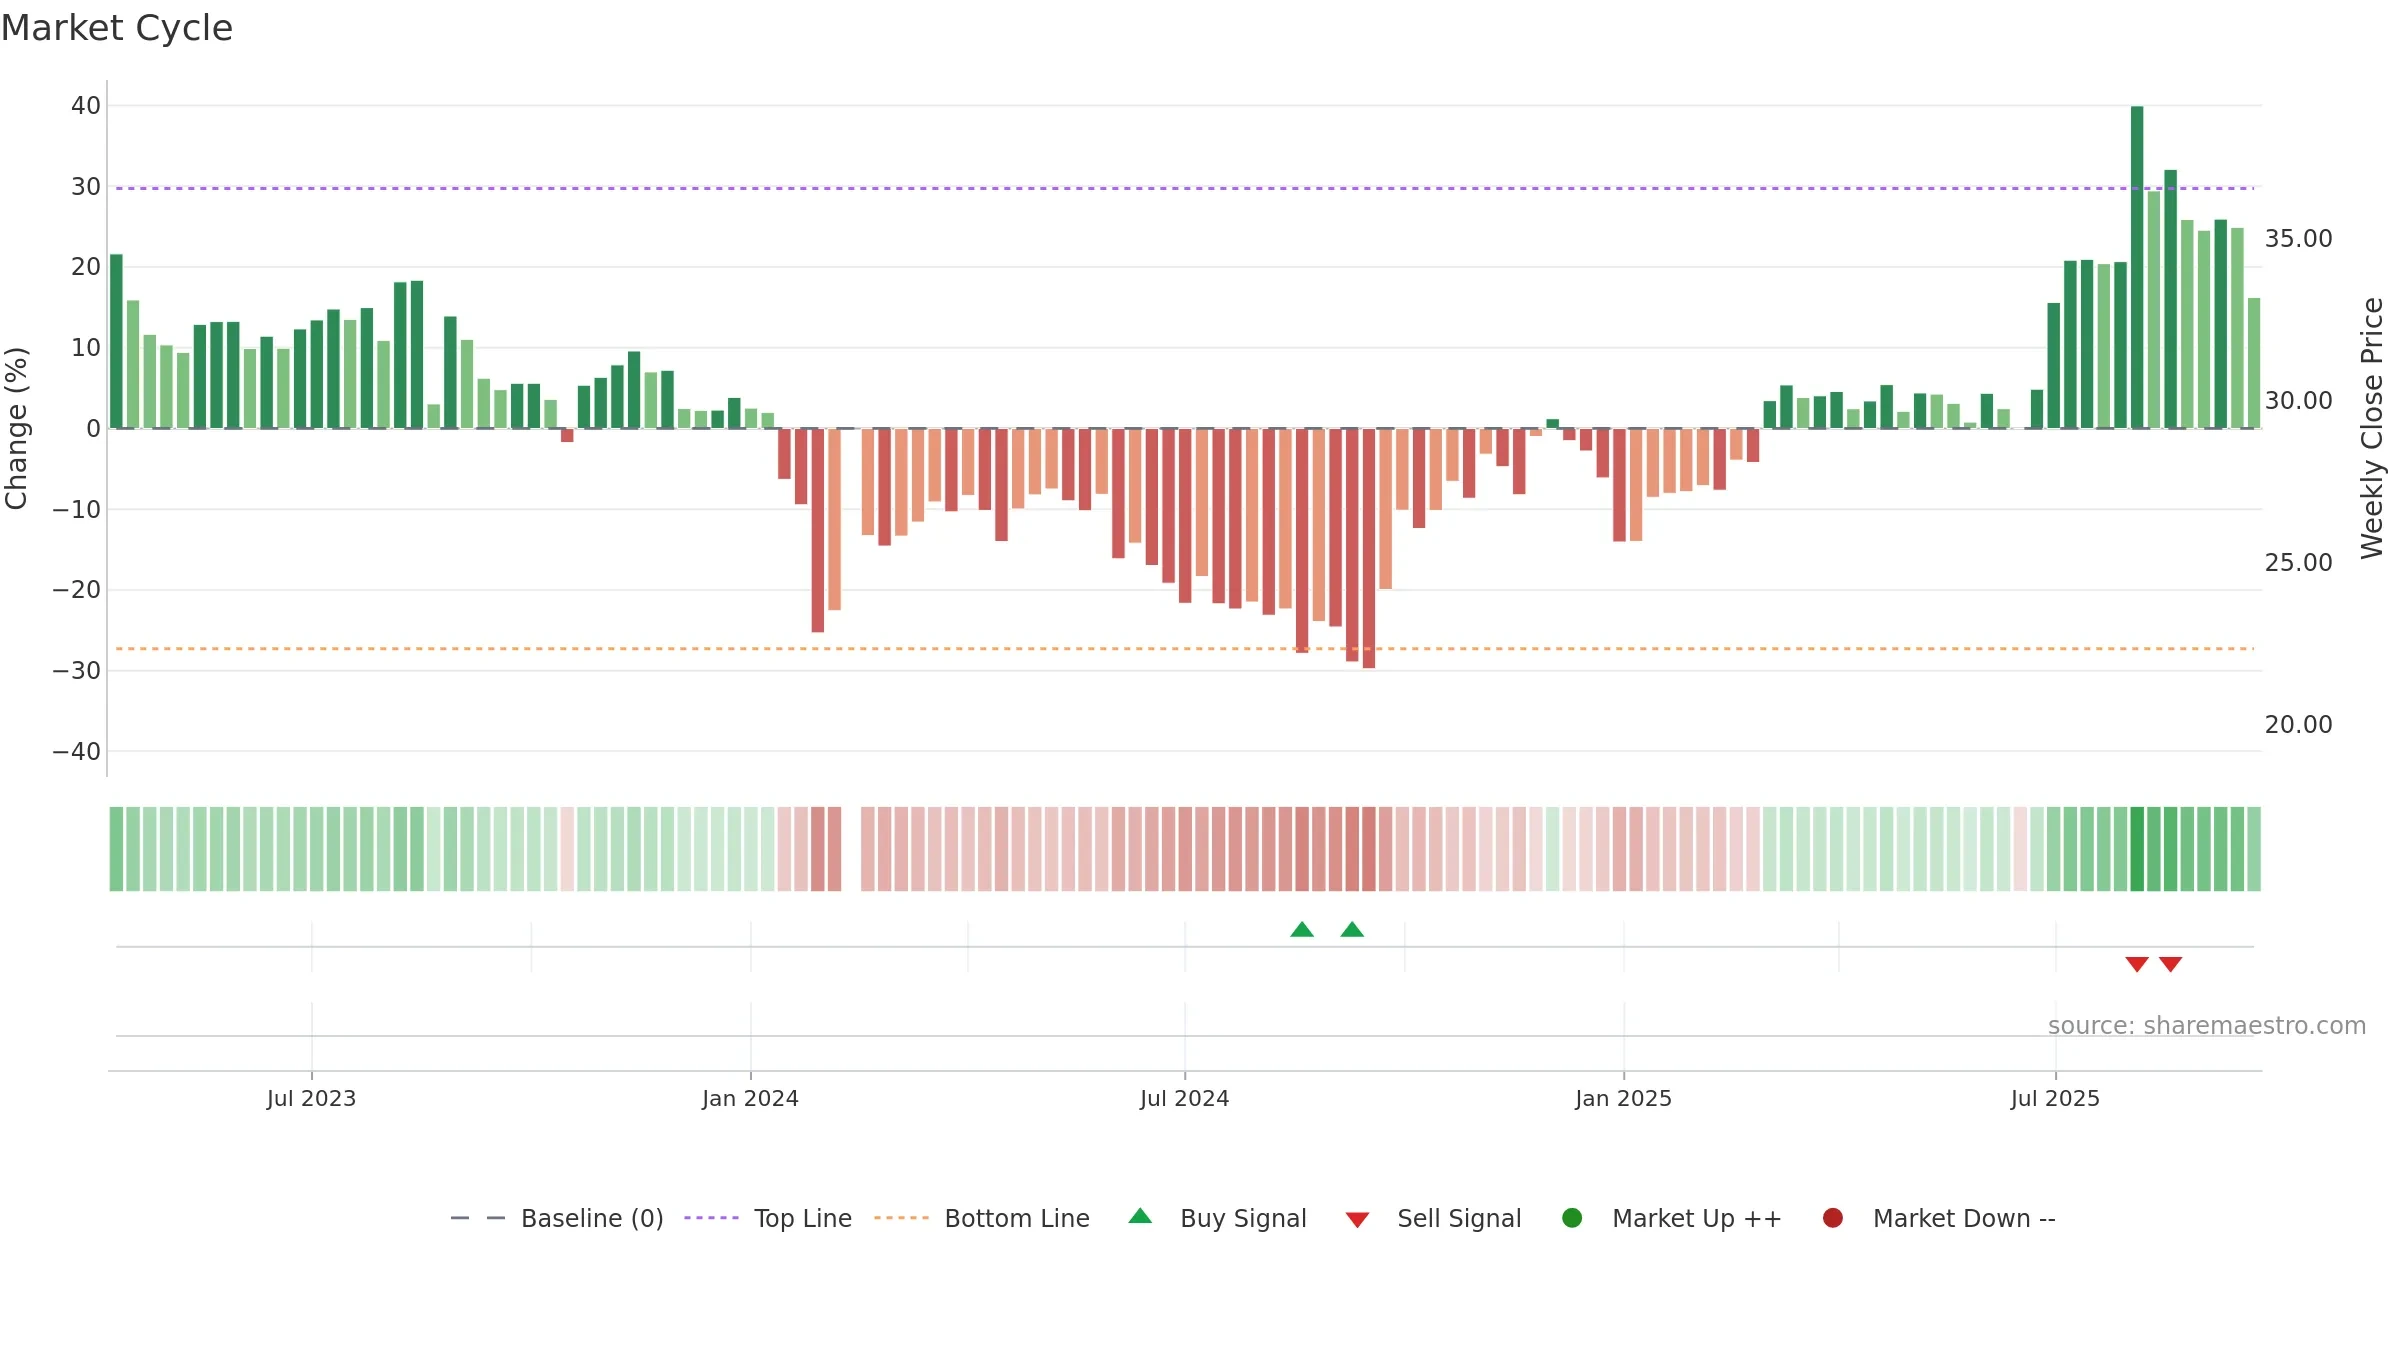Select the first green buy signal marker on chart
2400x1350 pixels.
1302,930
